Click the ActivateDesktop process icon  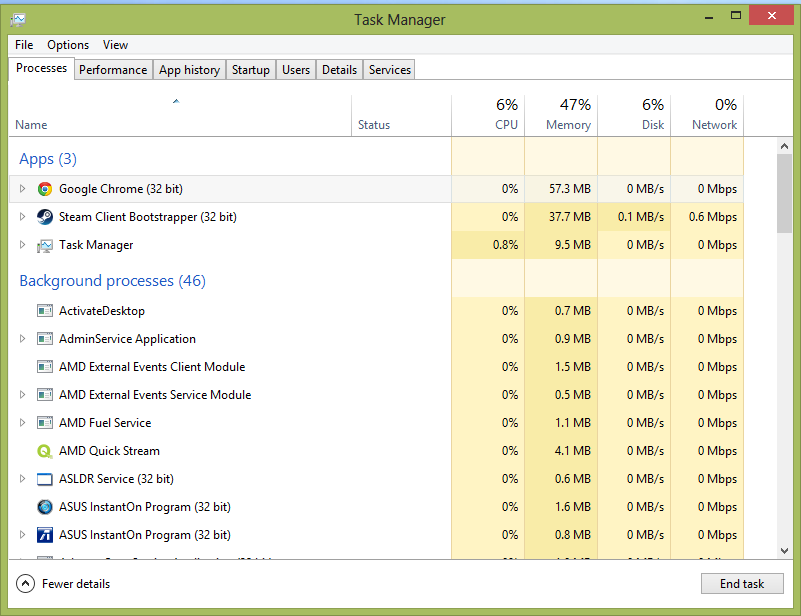[44, 311]
